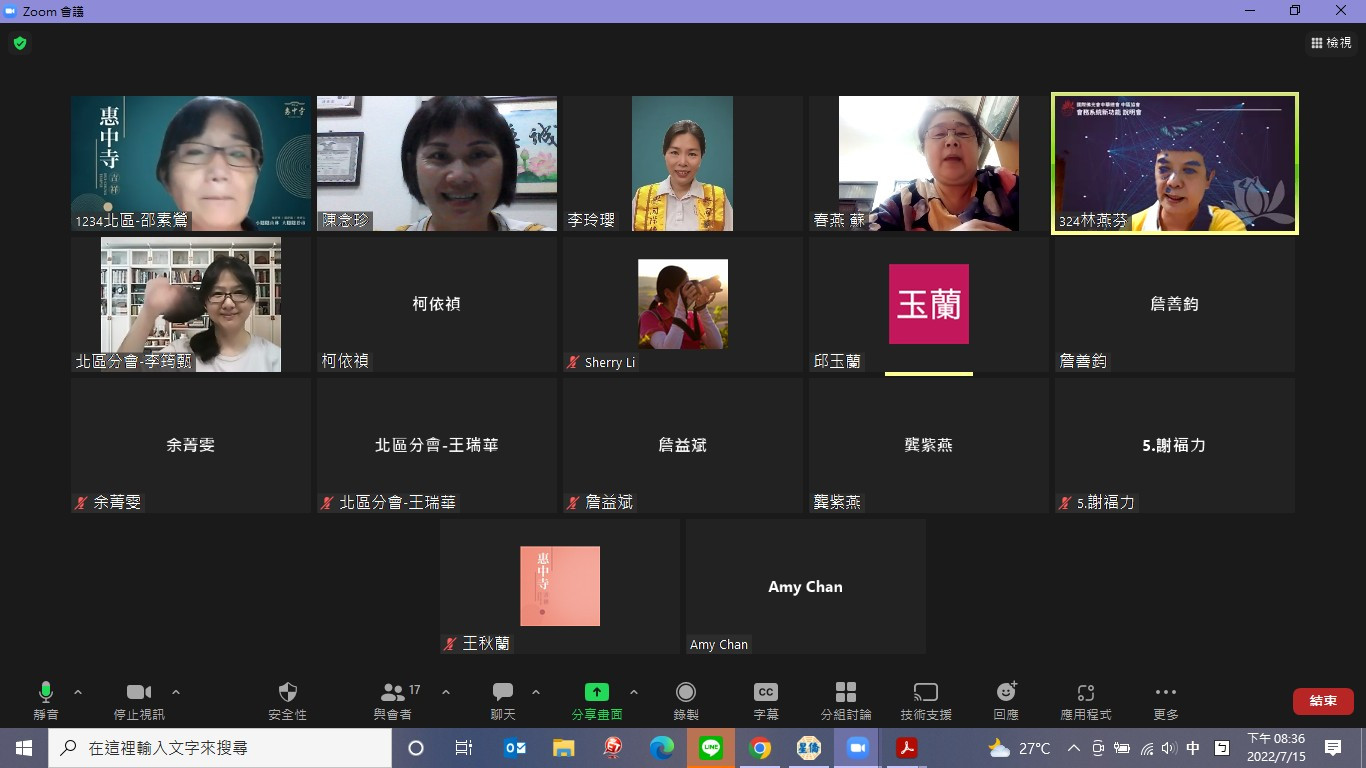
Task: Mute the microphone (靜音)
Action: coord(46,693)
